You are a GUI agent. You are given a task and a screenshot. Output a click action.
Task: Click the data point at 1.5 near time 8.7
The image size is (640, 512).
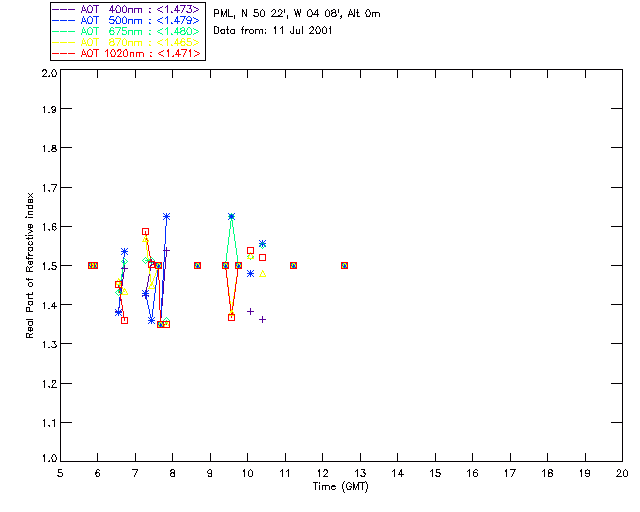(198, 265)
